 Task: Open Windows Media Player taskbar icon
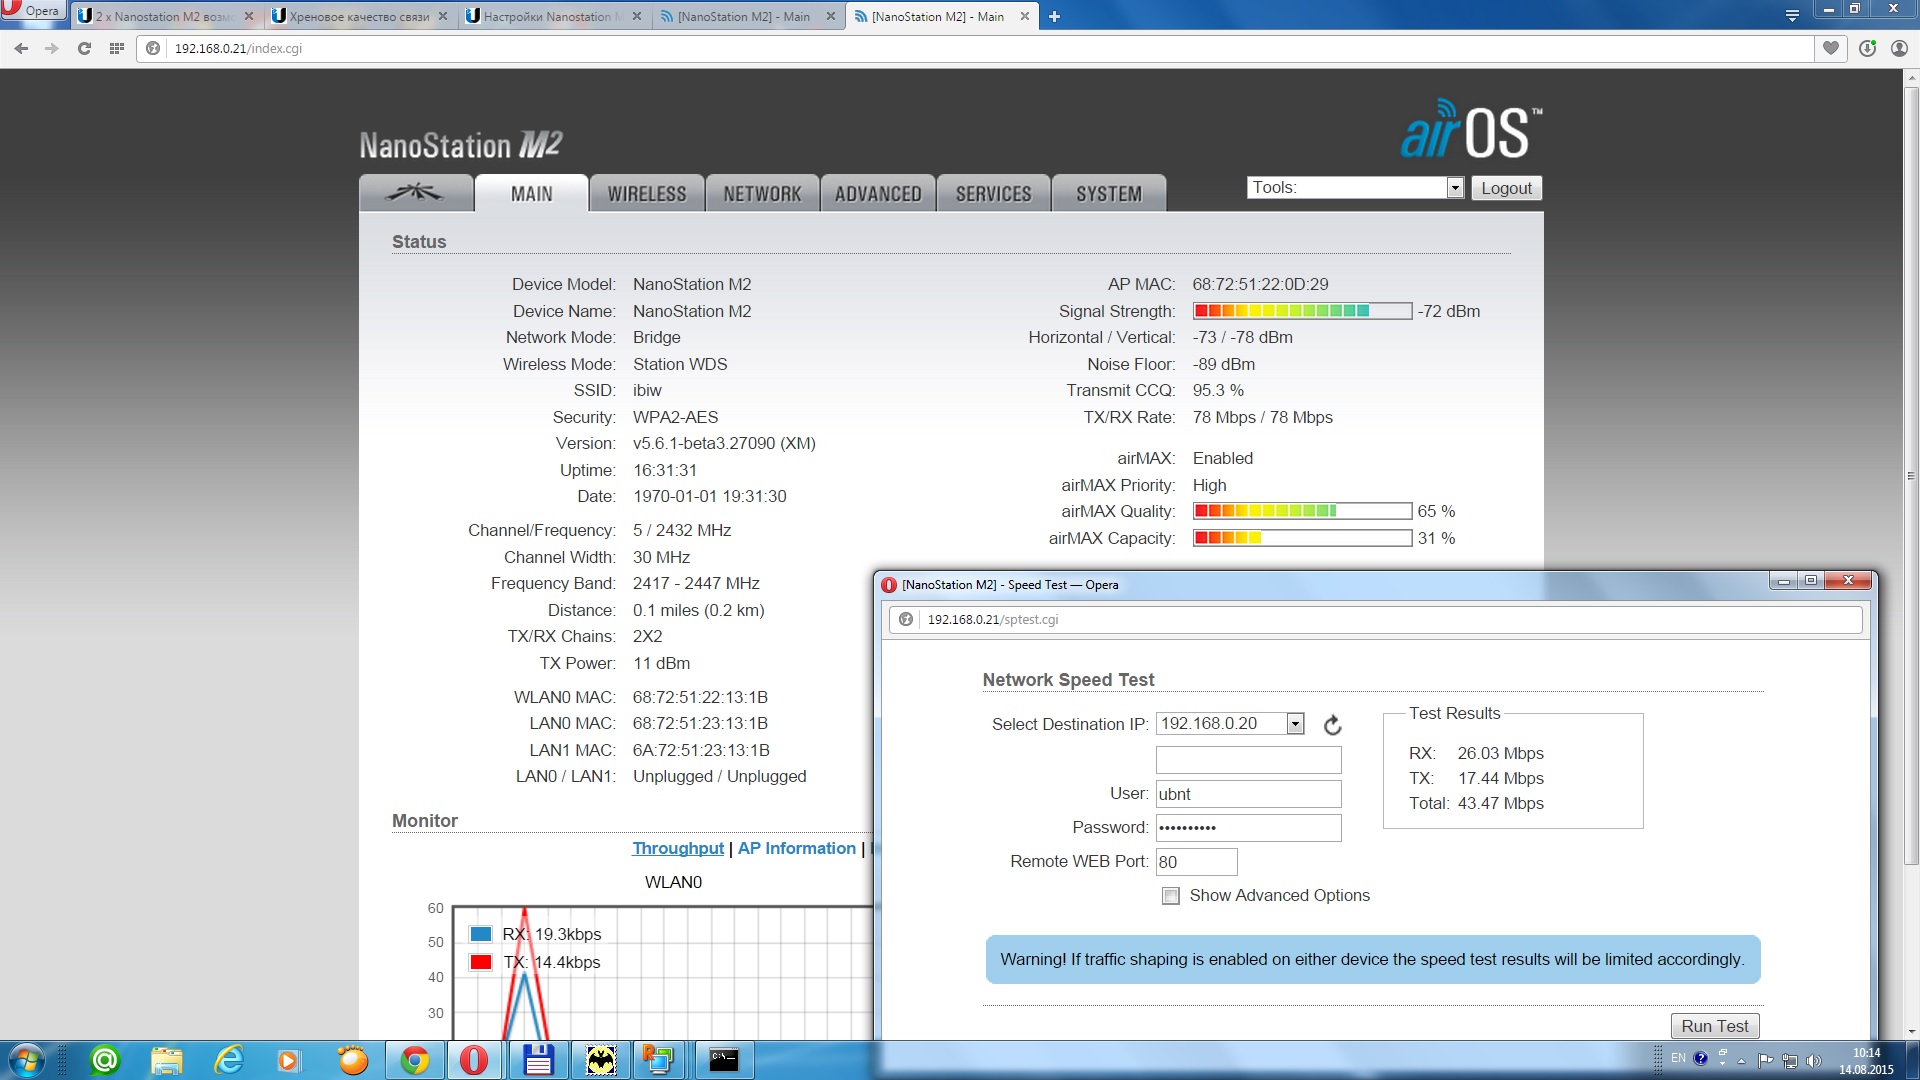click(x=290, y=1060)
